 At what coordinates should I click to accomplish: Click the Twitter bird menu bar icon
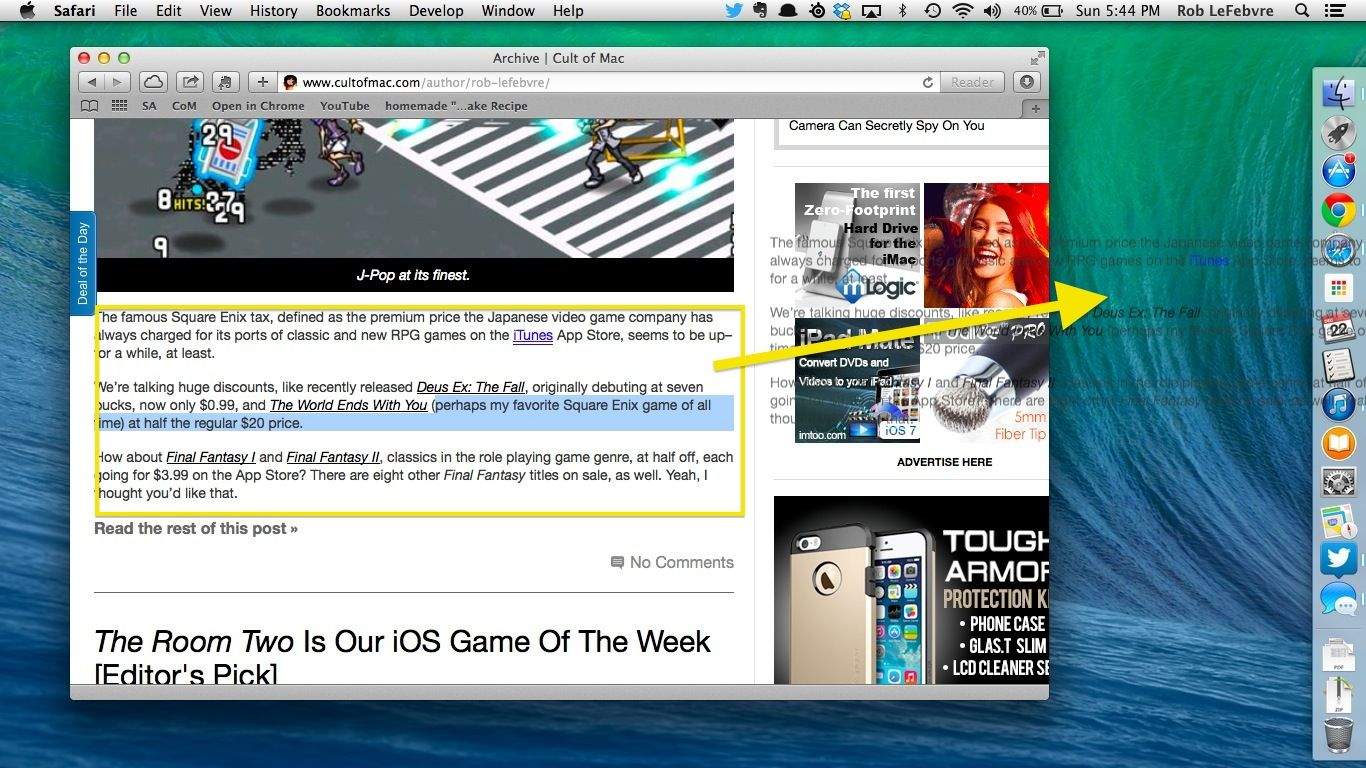click(x=734, y=11)
